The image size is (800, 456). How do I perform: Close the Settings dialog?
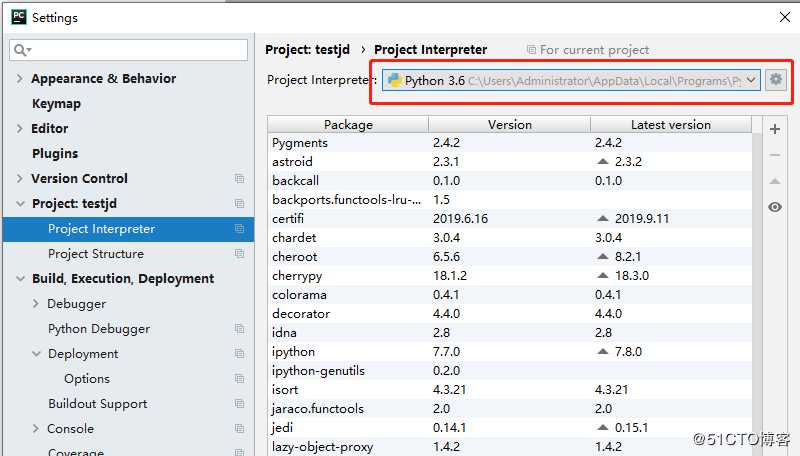tap(785, 17)
